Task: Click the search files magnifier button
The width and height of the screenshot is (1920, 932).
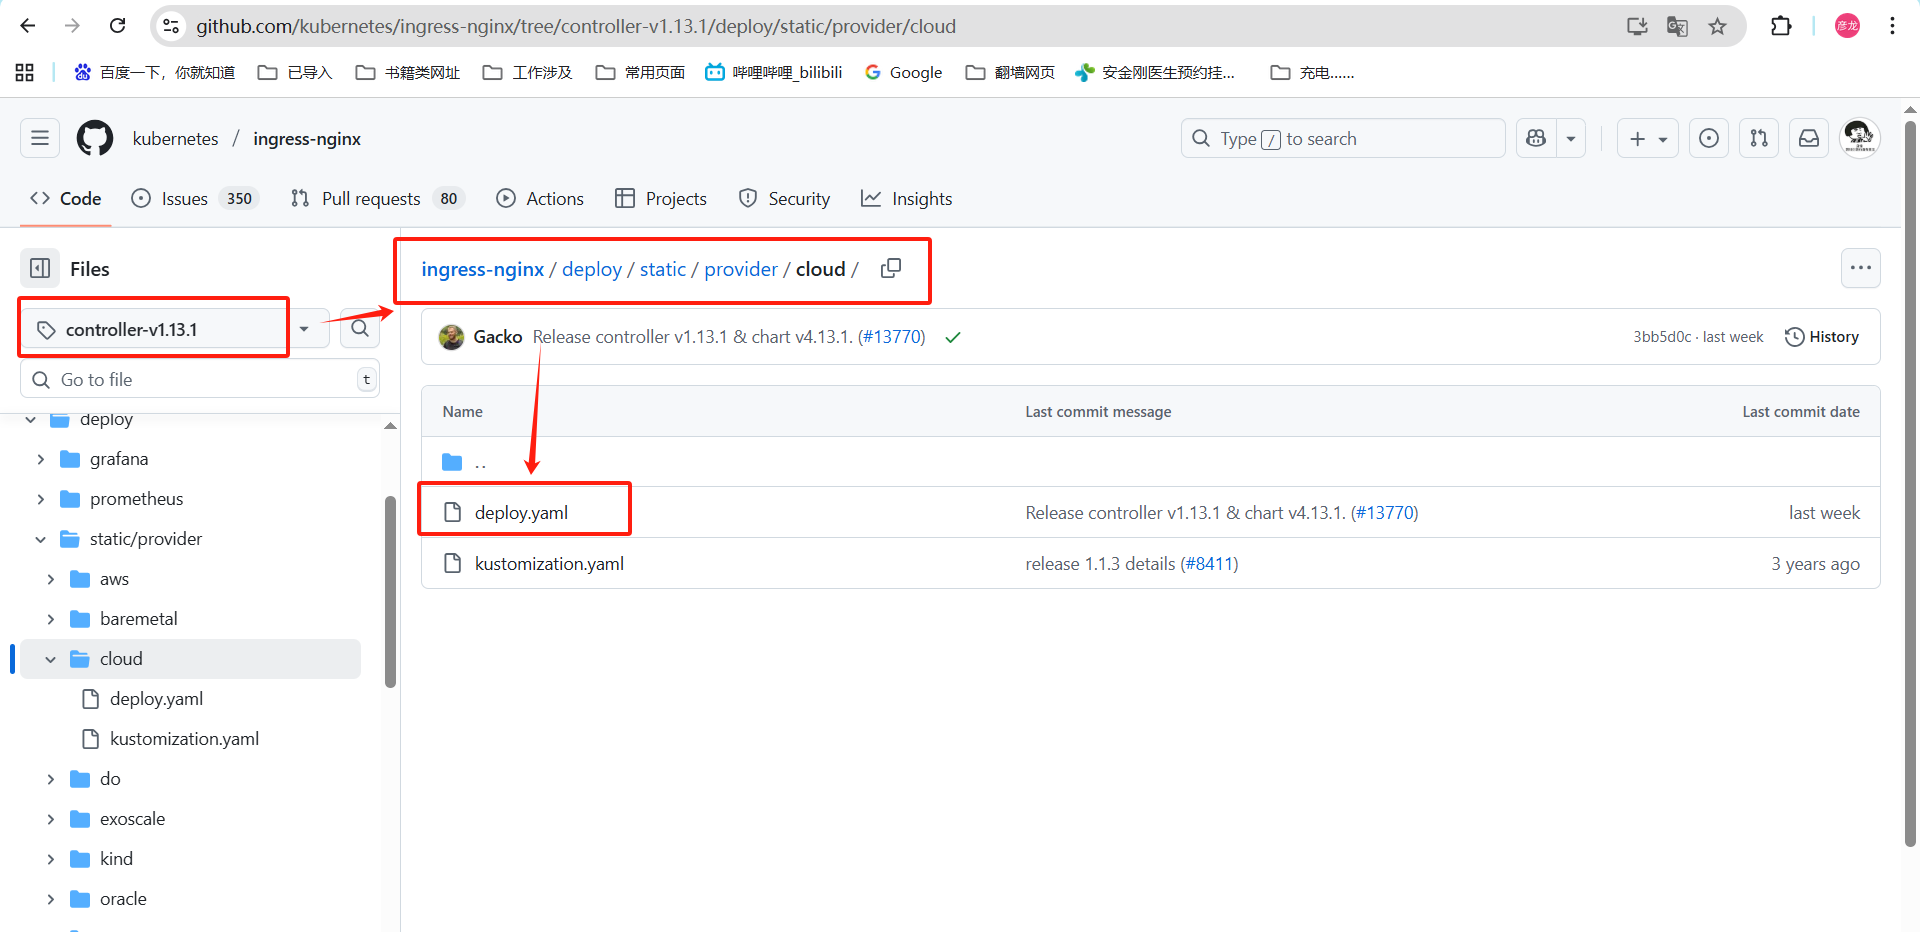Action: click(360, 328)
